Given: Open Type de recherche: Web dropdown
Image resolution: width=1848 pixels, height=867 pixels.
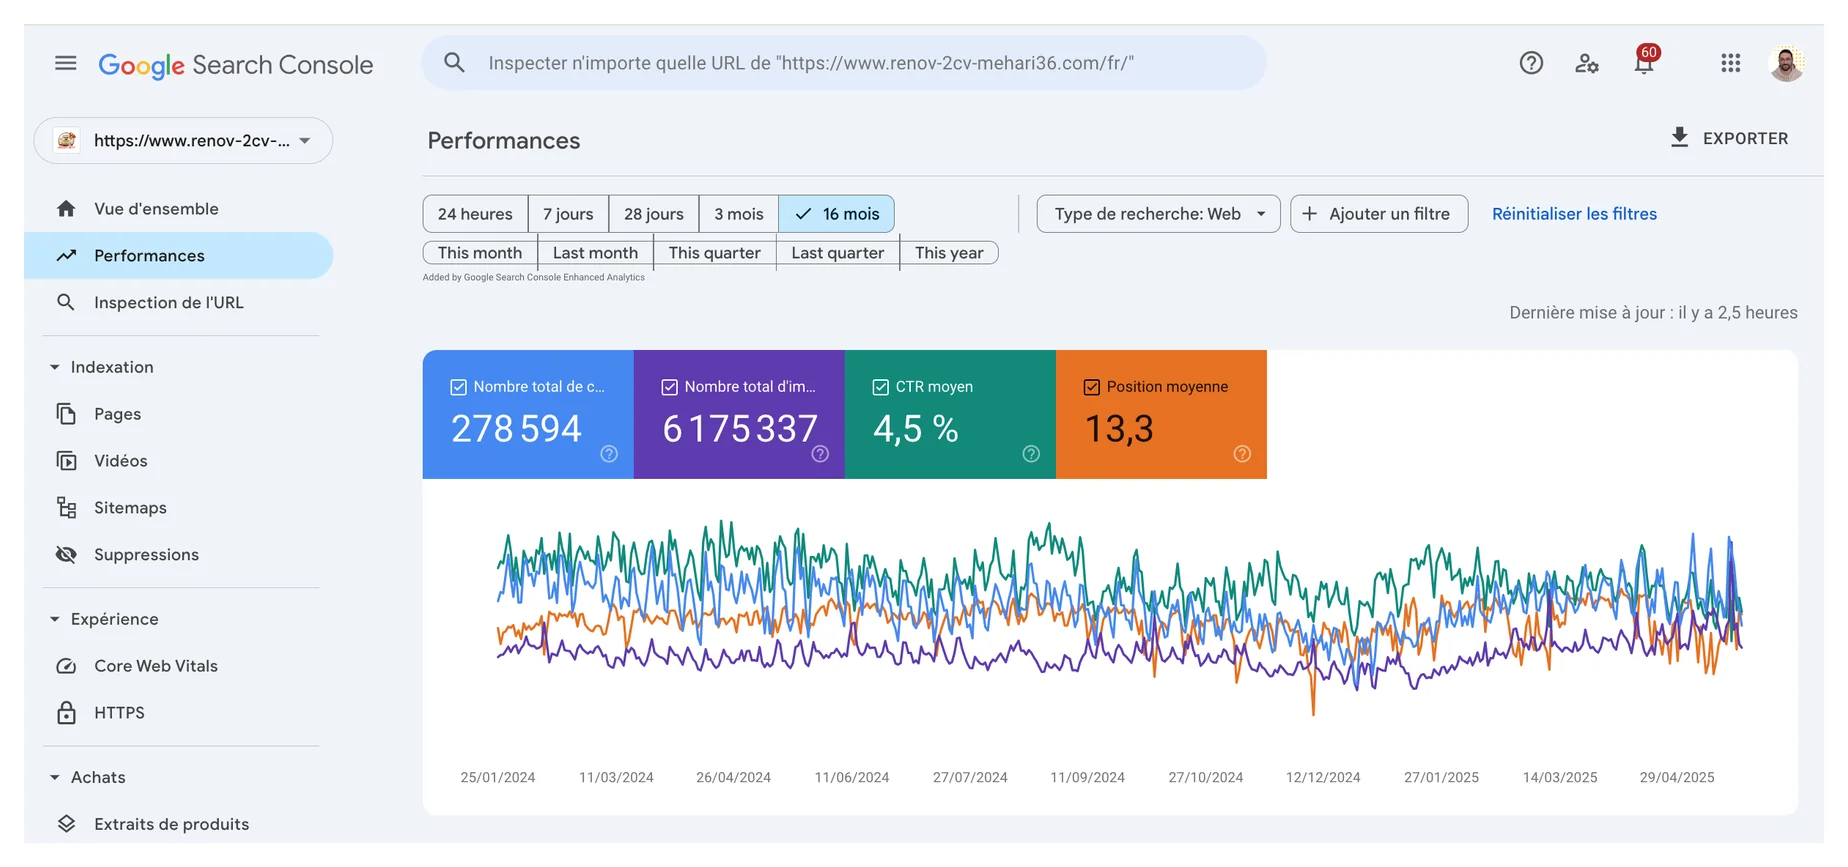Looking at the screenshot, I should (x=1158, y=214).
